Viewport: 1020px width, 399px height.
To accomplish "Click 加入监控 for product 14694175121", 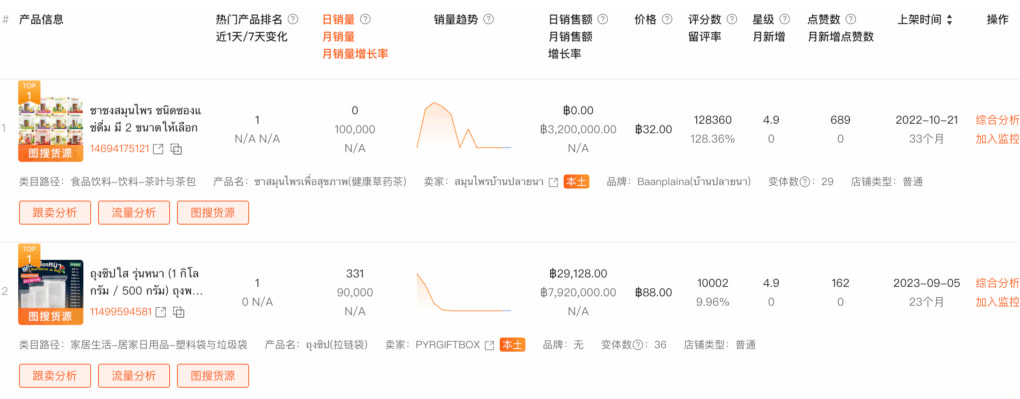I will (x=997, y=139).
